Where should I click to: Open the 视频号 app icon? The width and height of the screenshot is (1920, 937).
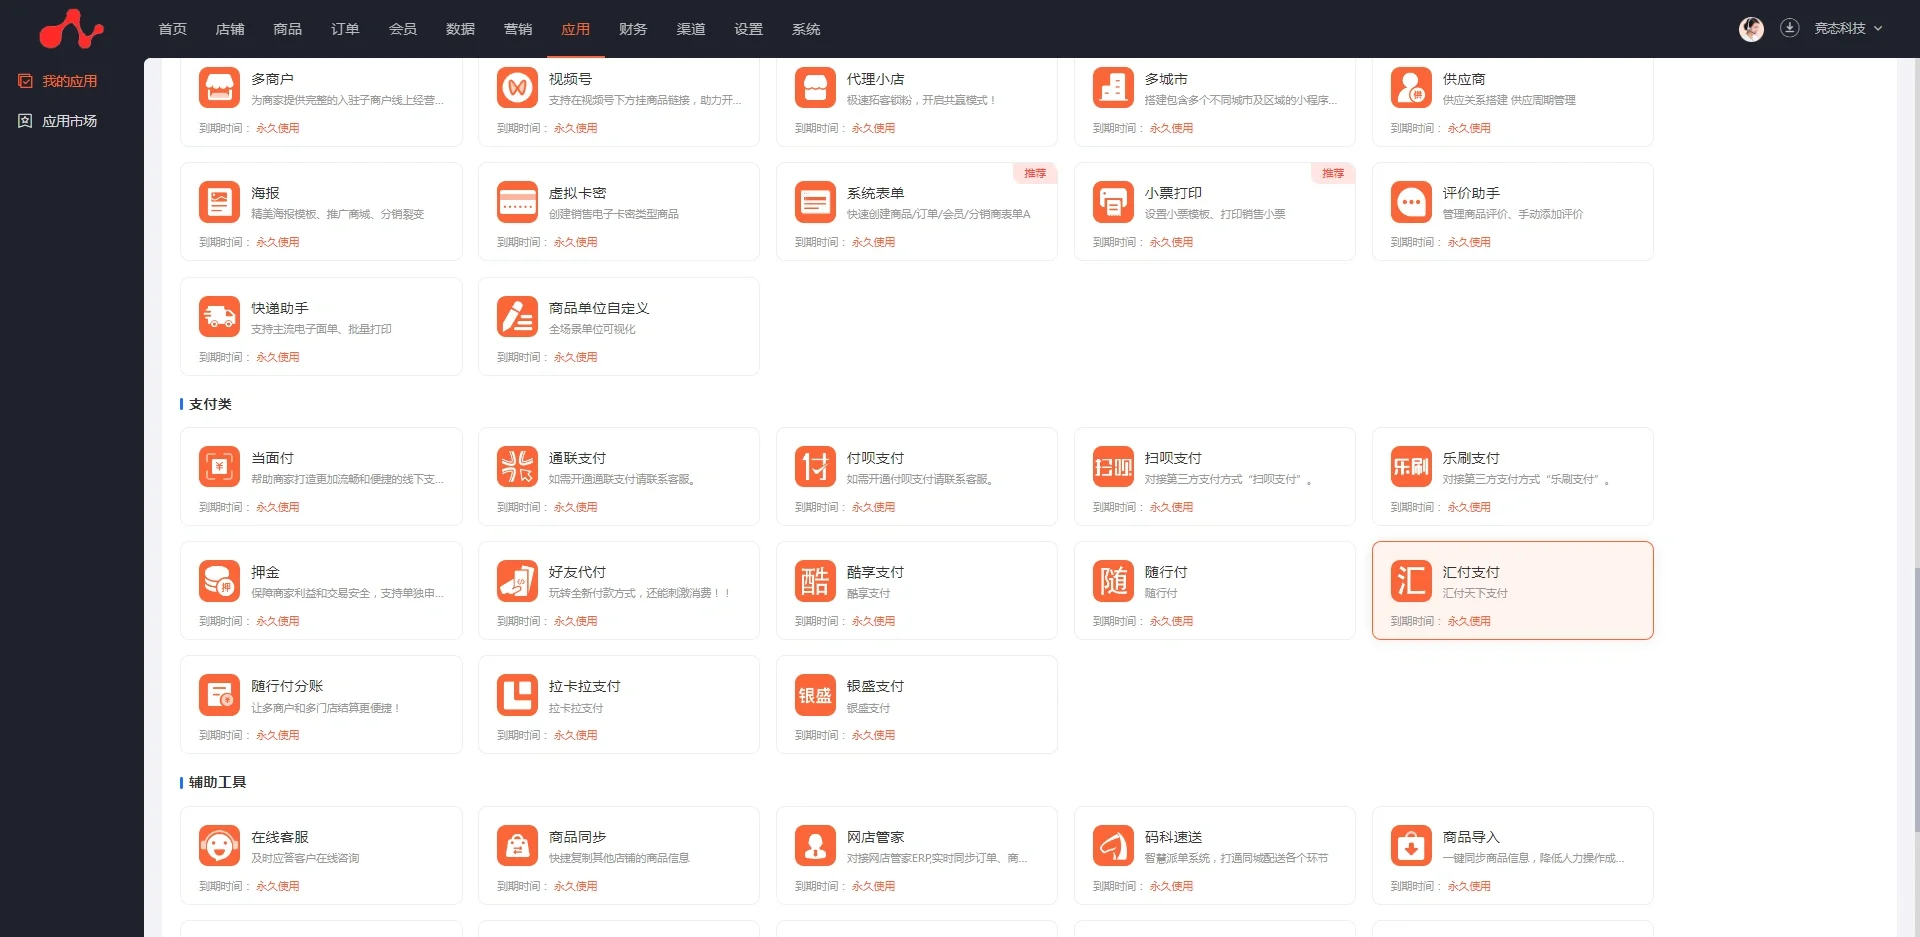[517, 88]
